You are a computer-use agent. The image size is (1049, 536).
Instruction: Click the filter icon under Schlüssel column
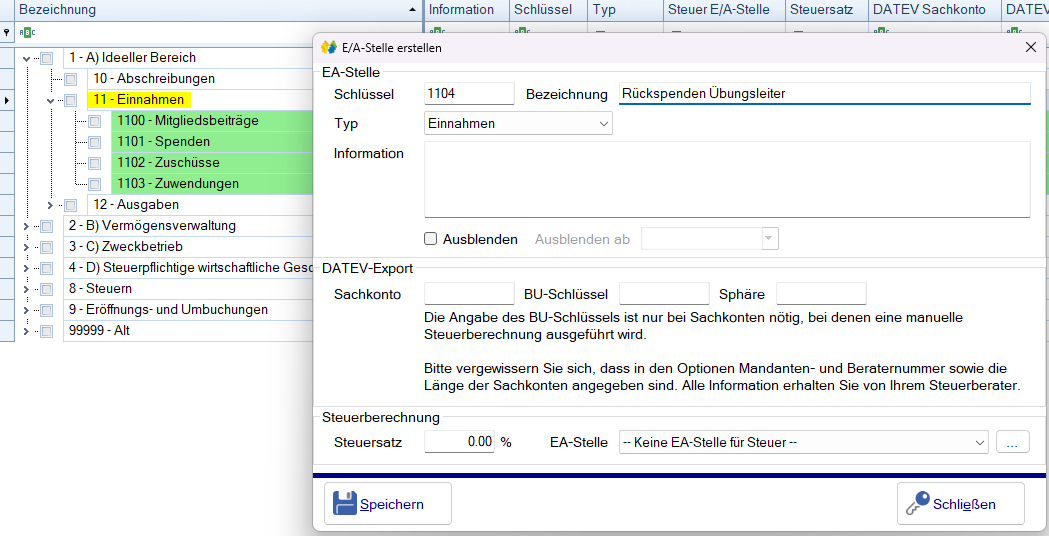pos(520,32)
